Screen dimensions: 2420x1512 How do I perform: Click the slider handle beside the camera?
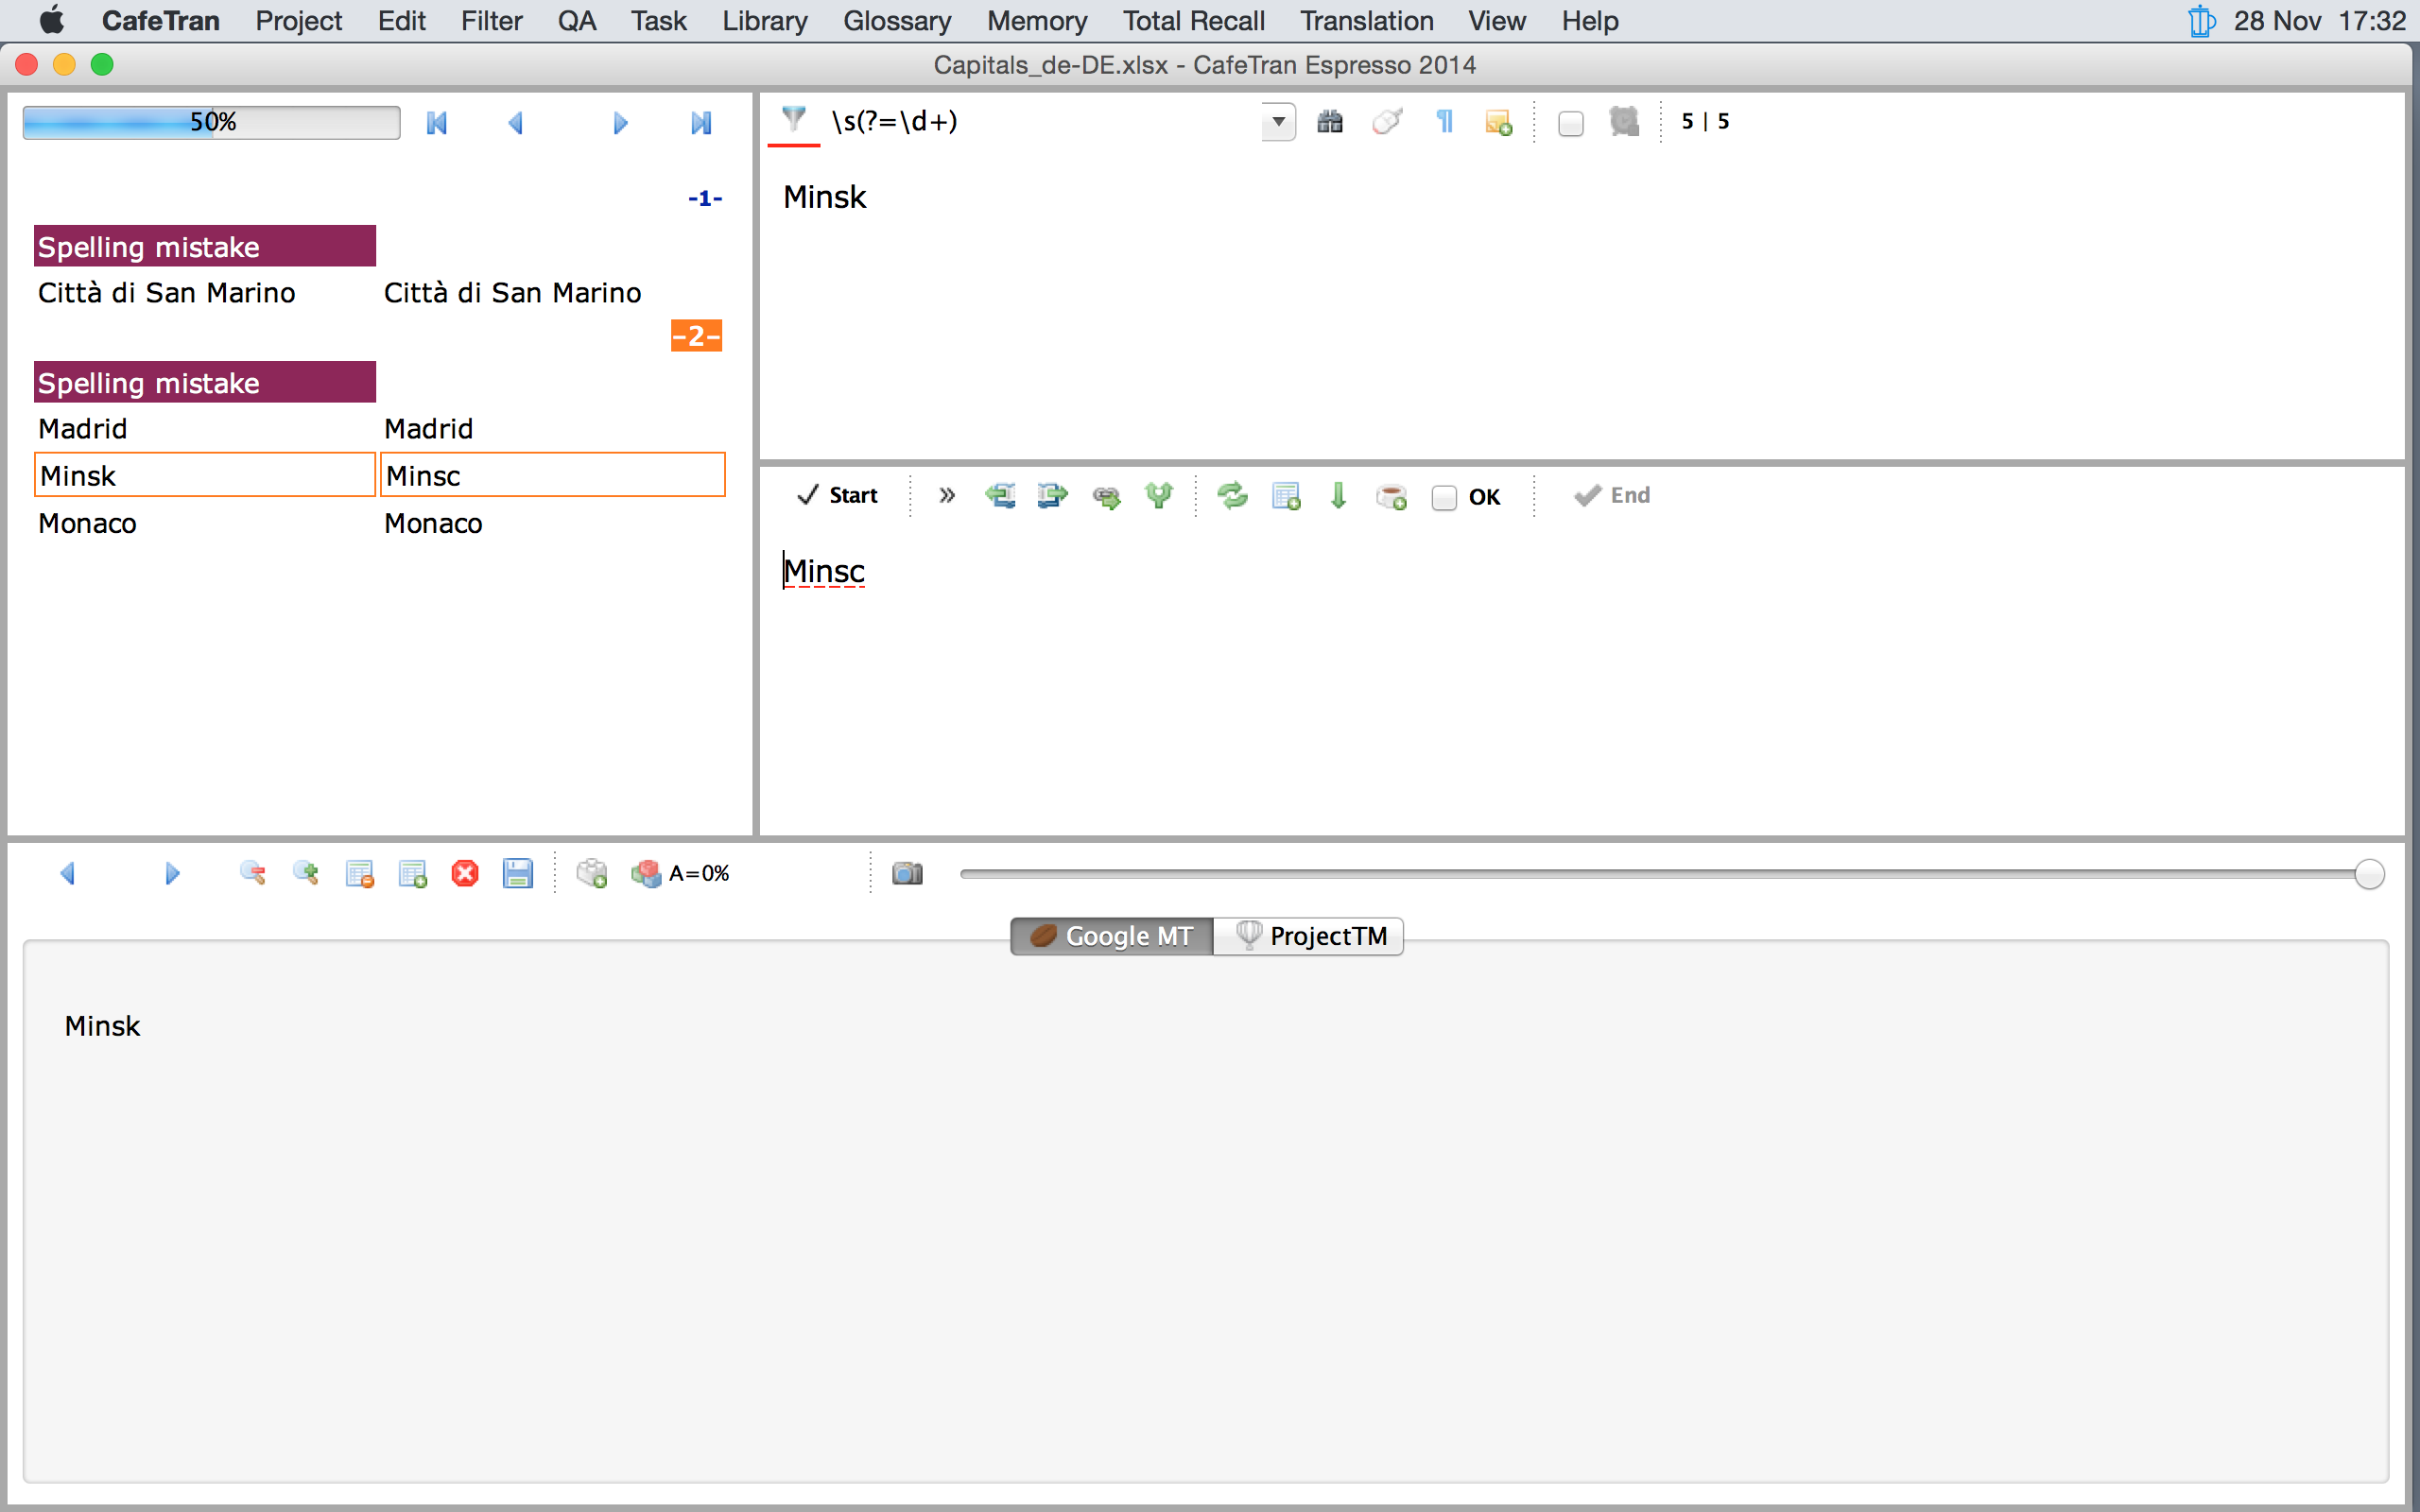2368,874
